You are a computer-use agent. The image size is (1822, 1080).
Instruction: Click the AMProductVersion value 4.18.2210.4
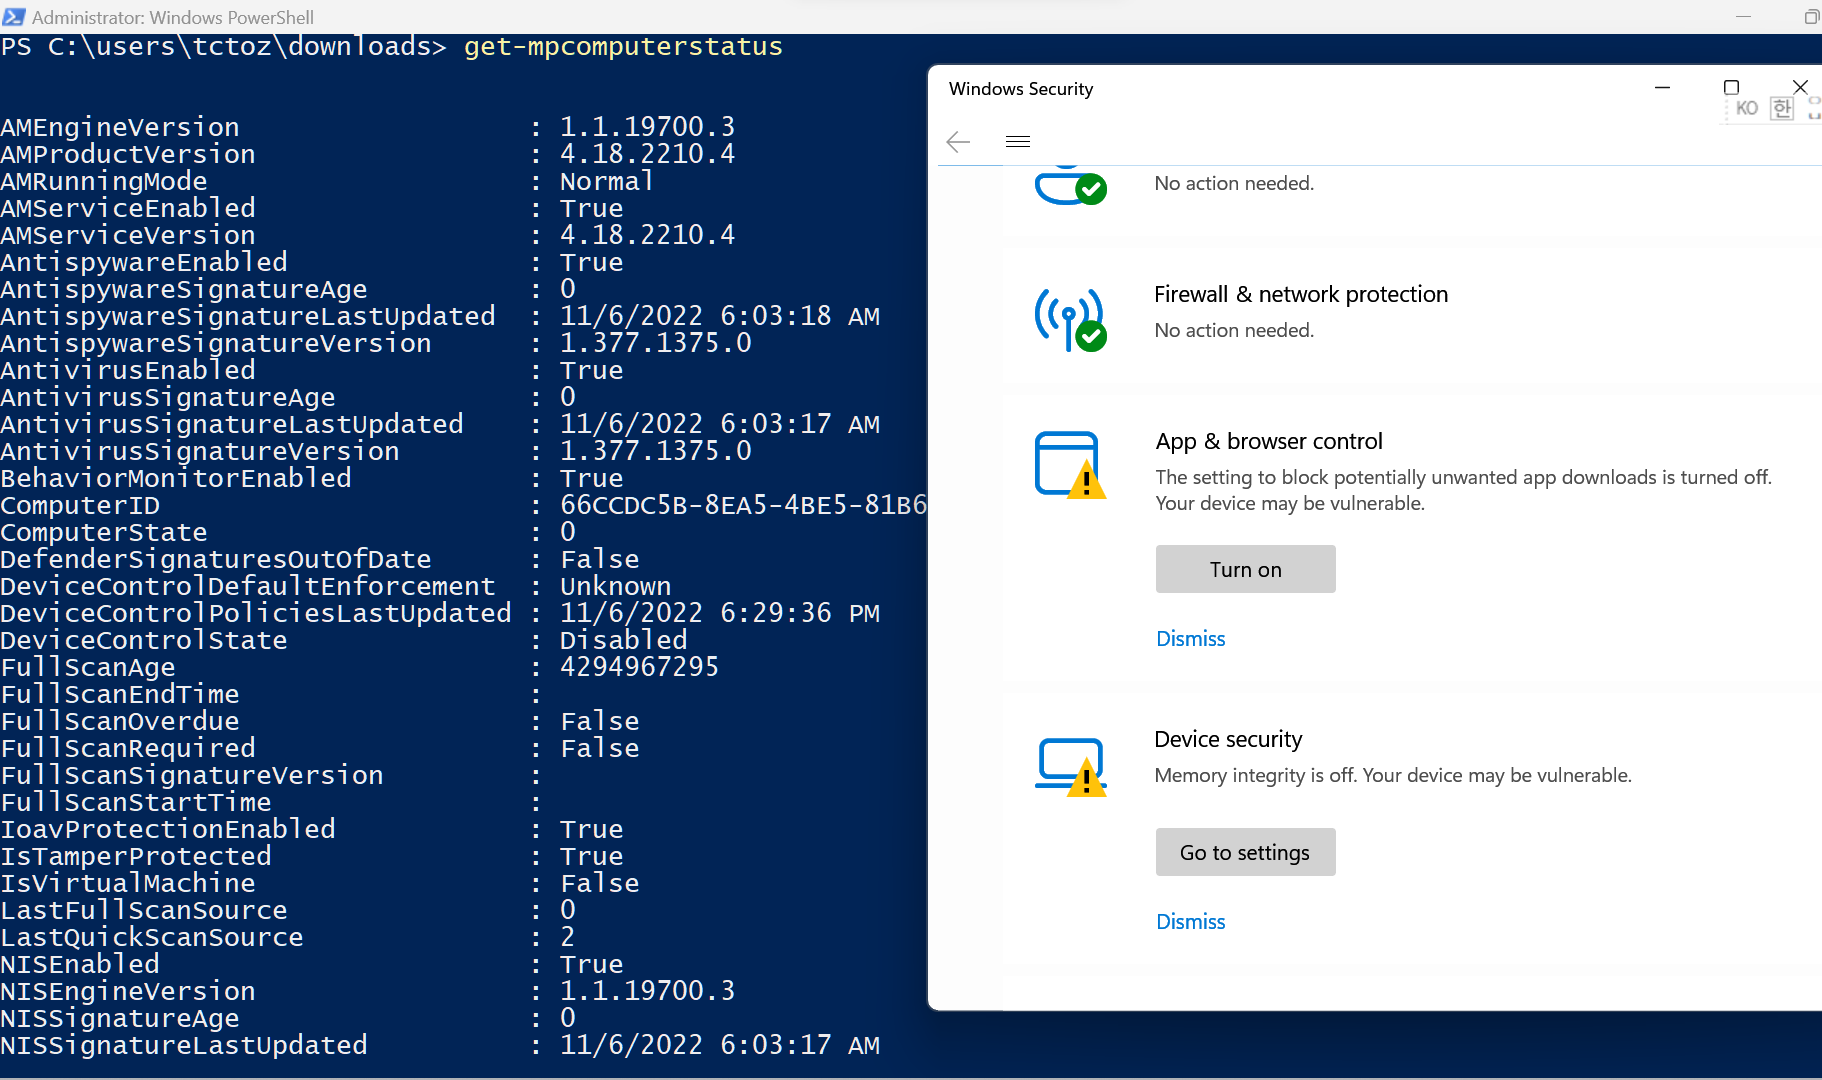point(647,154)
